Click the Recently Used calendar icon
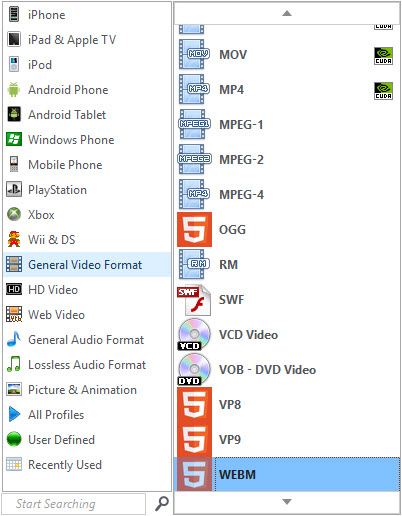402x516 pixels. click(14, 464)
